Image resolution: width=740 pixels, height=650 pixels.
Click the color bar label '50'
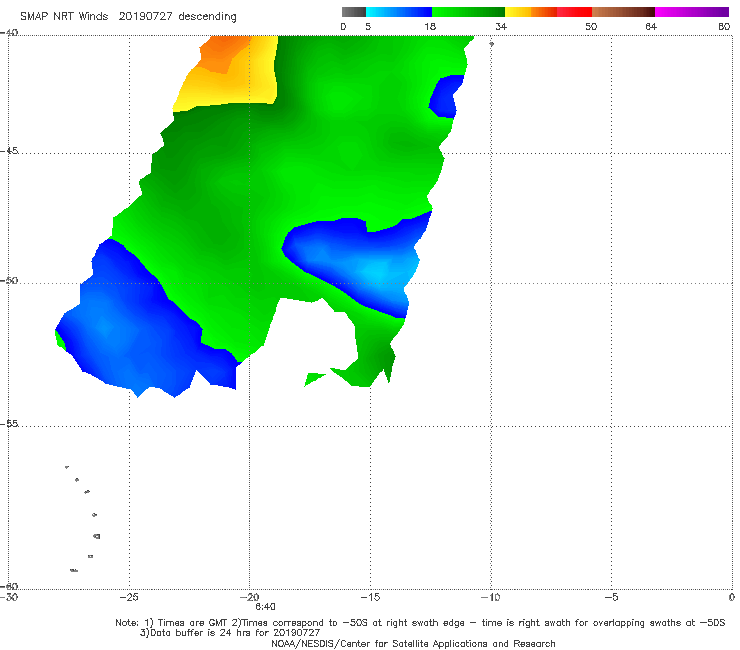pos(591,27)
